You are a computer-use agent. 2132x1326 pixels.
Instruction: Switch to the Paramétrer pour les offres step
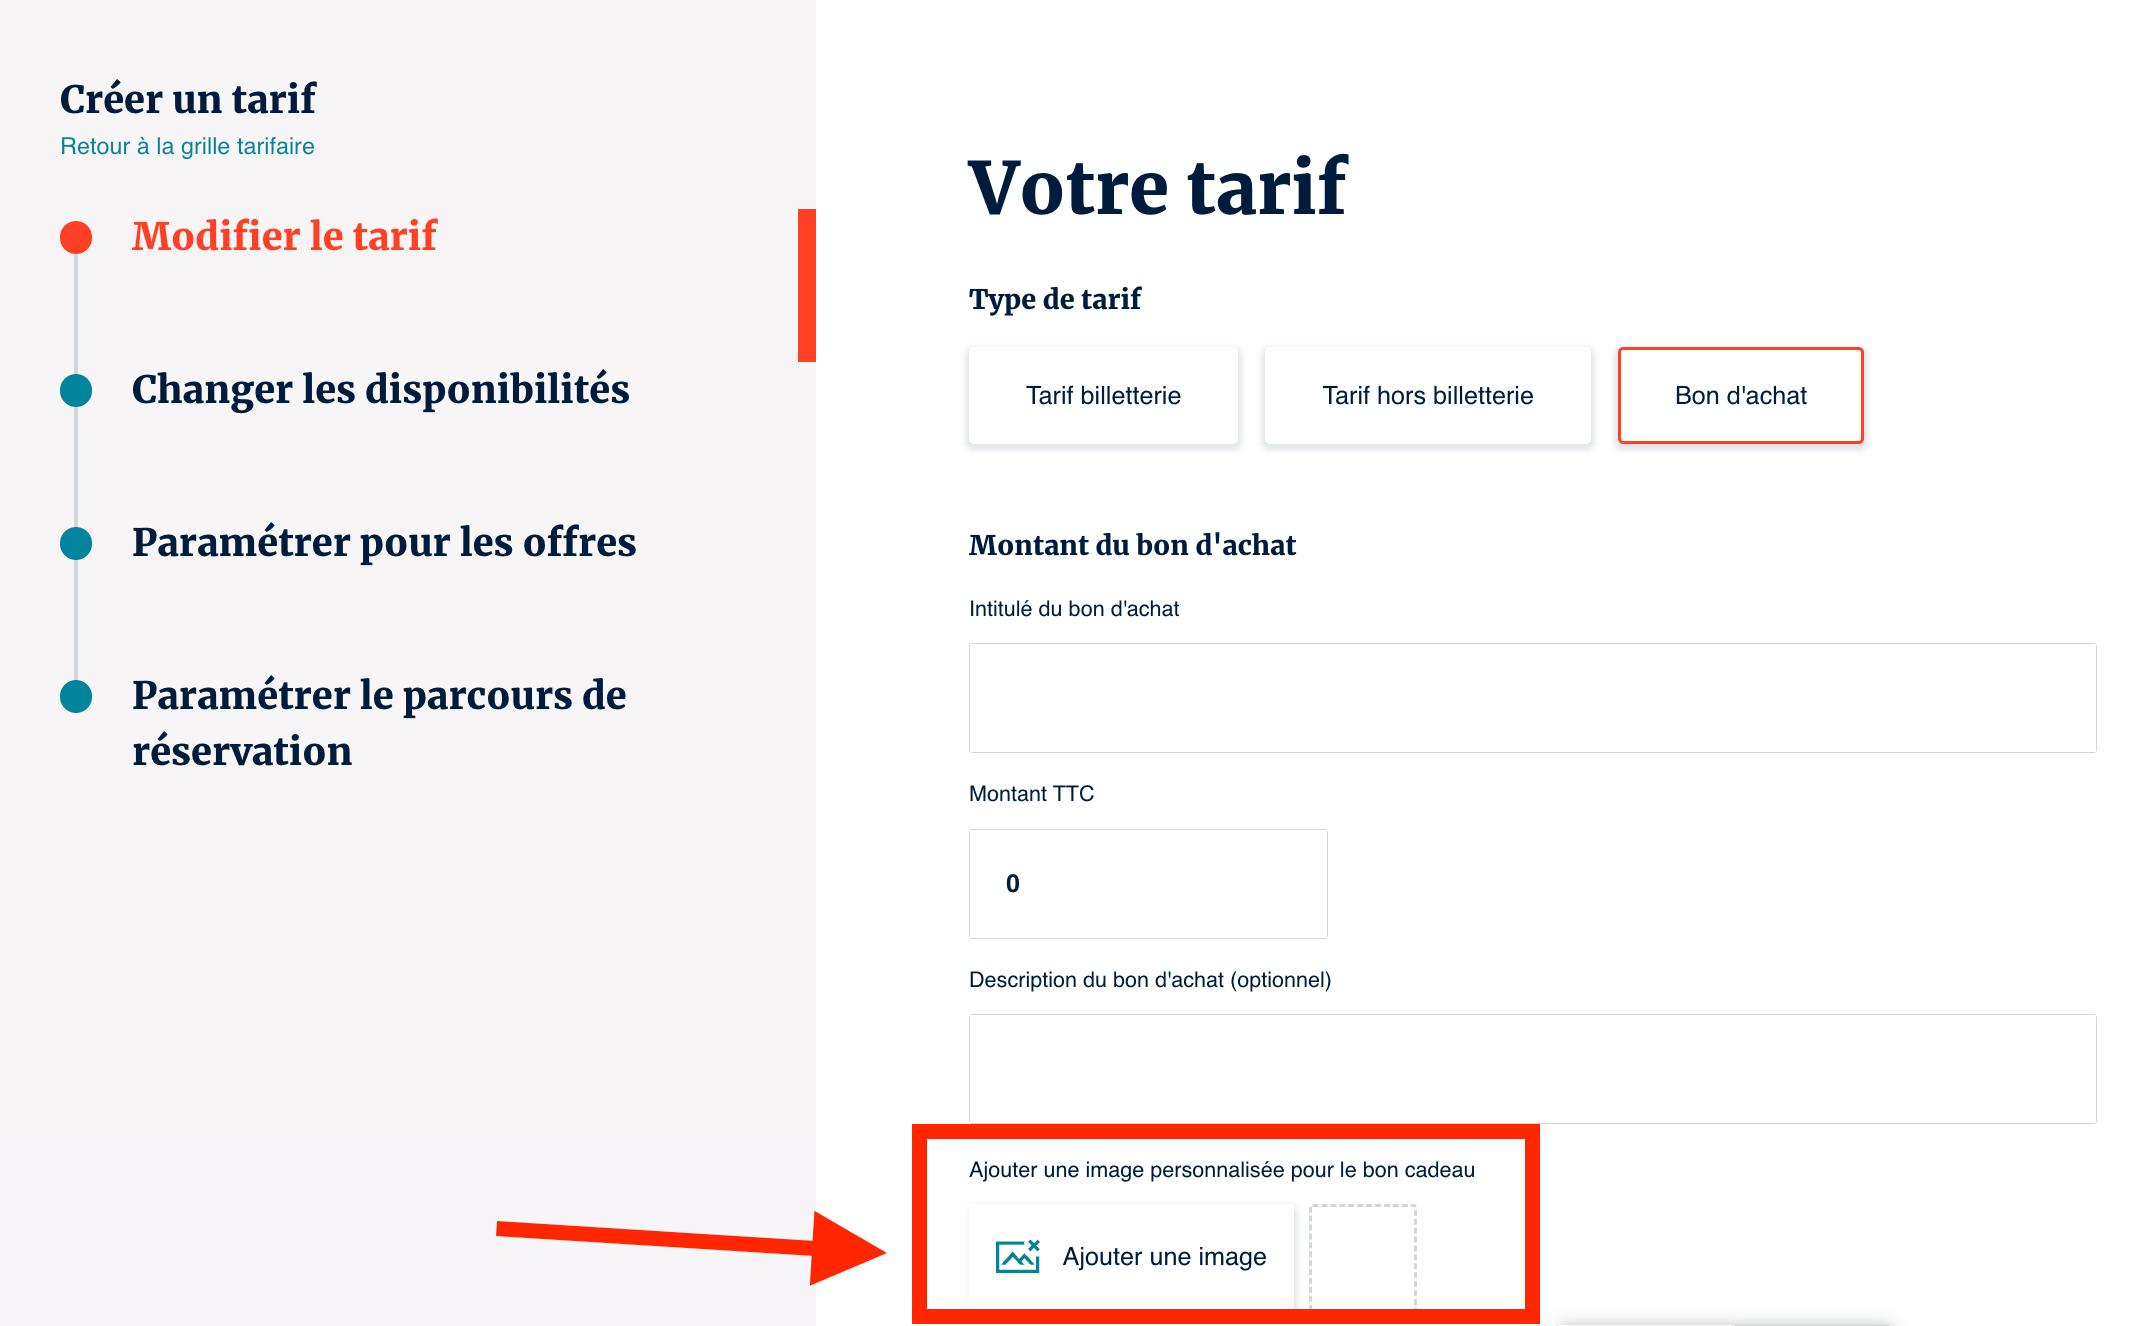[384, 543]
